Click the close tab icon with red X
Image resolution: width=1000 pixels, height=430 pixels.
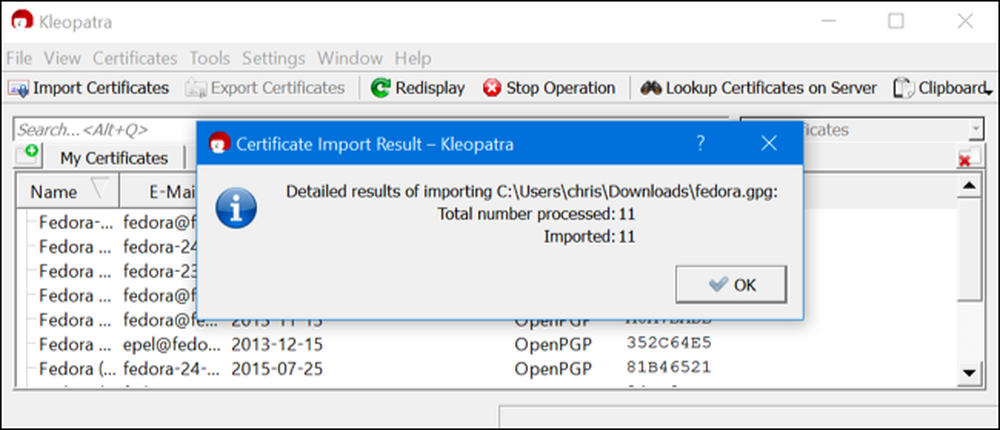[968, 156]
